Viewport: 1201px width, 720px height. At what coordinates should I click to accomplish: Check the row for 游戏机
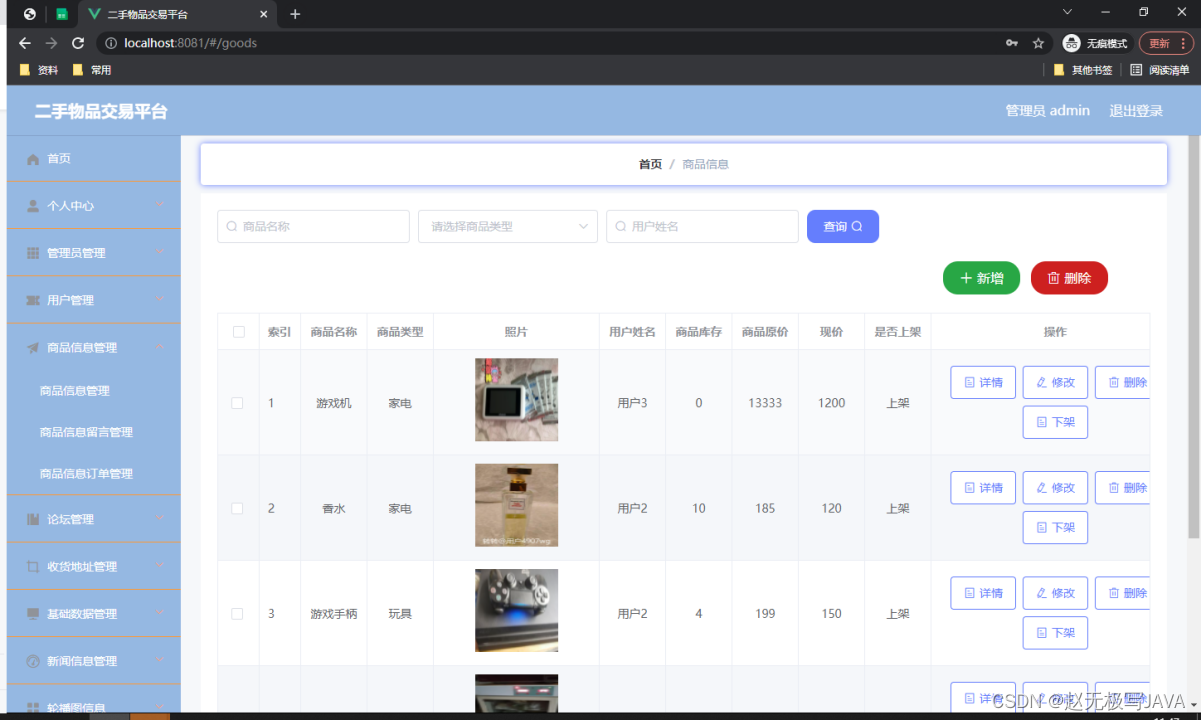(x=237, y=403)
